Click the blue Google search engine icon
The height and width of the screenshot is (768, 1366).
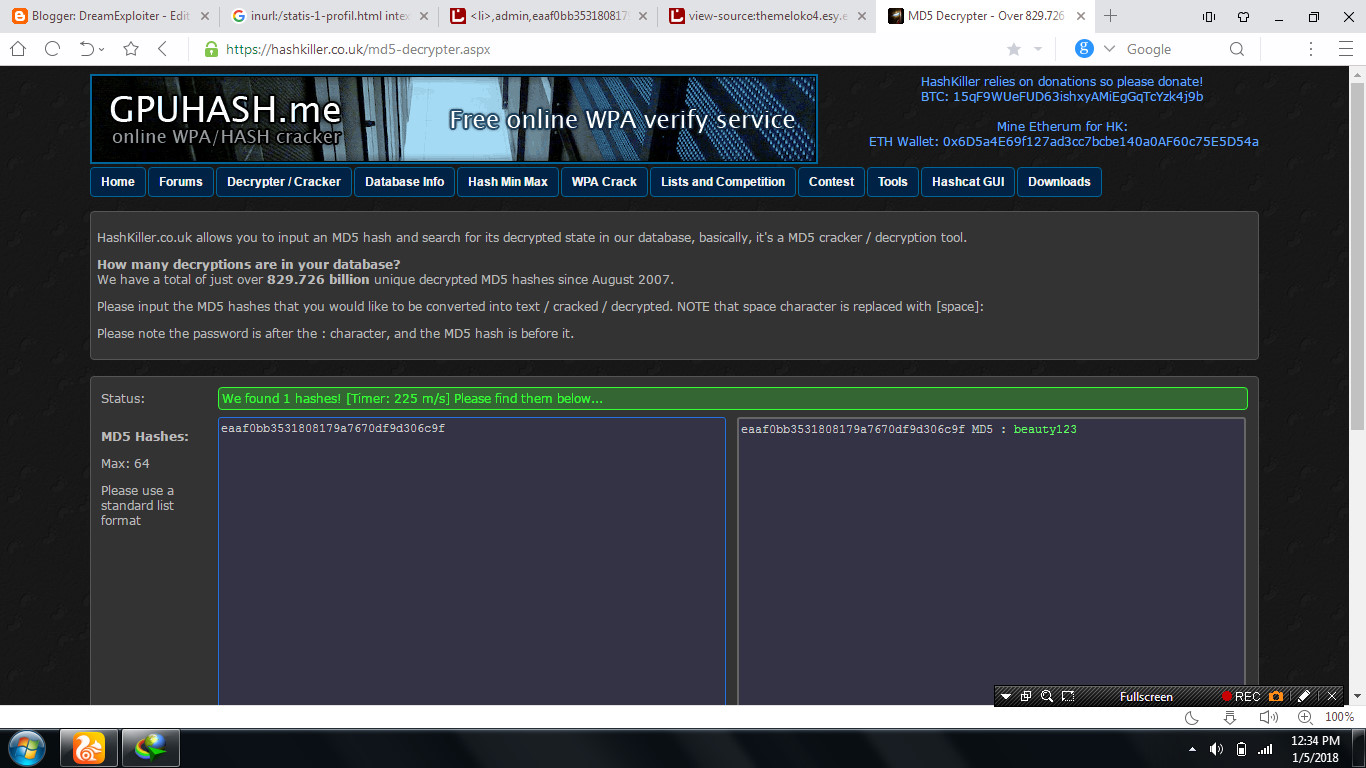point(1084,49)
